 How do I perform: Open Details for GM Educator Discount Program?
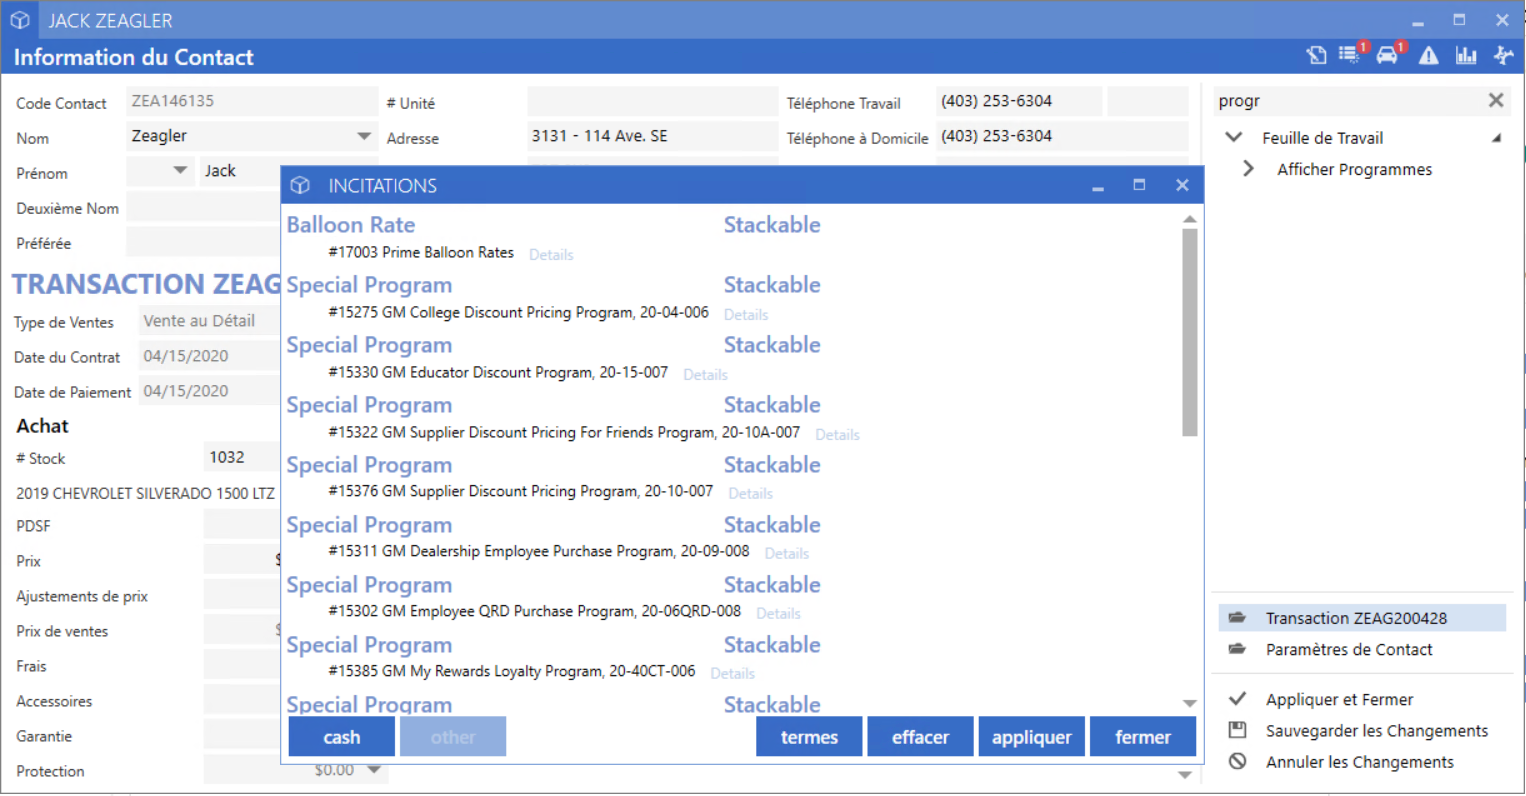(x=705, y=375)
